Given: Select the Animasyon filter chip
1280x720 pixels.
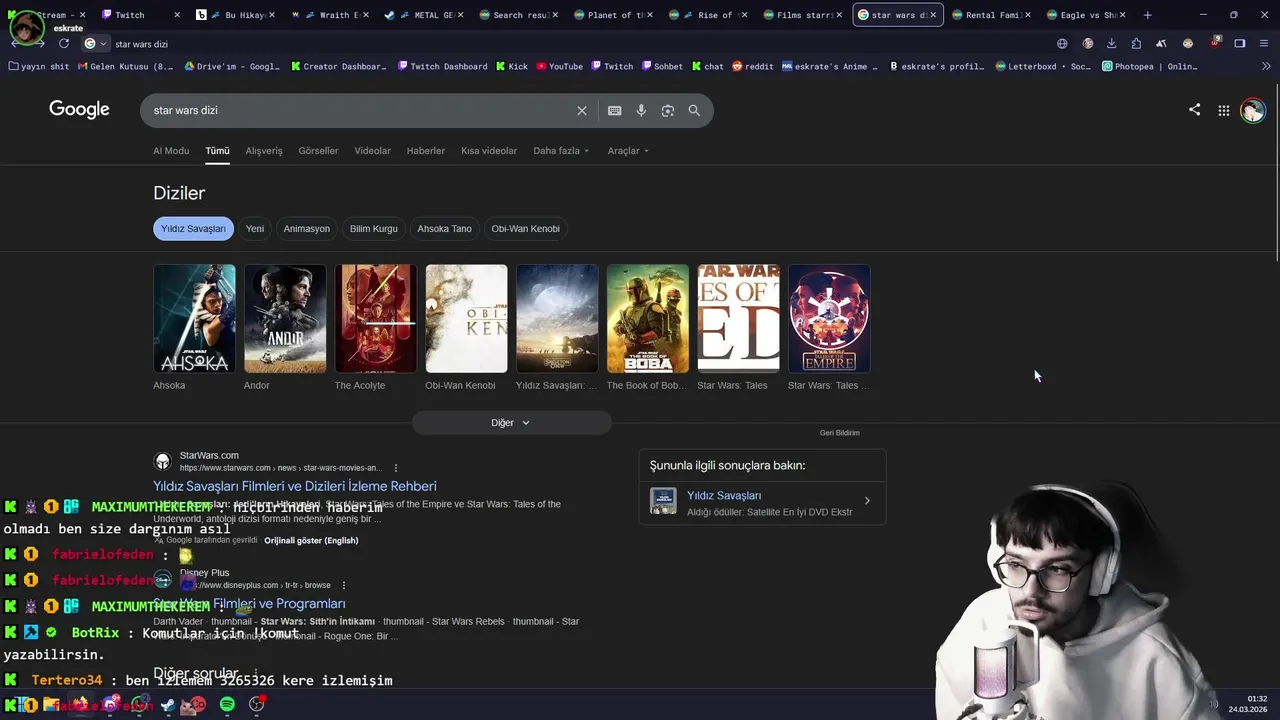Looking at the screenshot, I should point(306,229).
